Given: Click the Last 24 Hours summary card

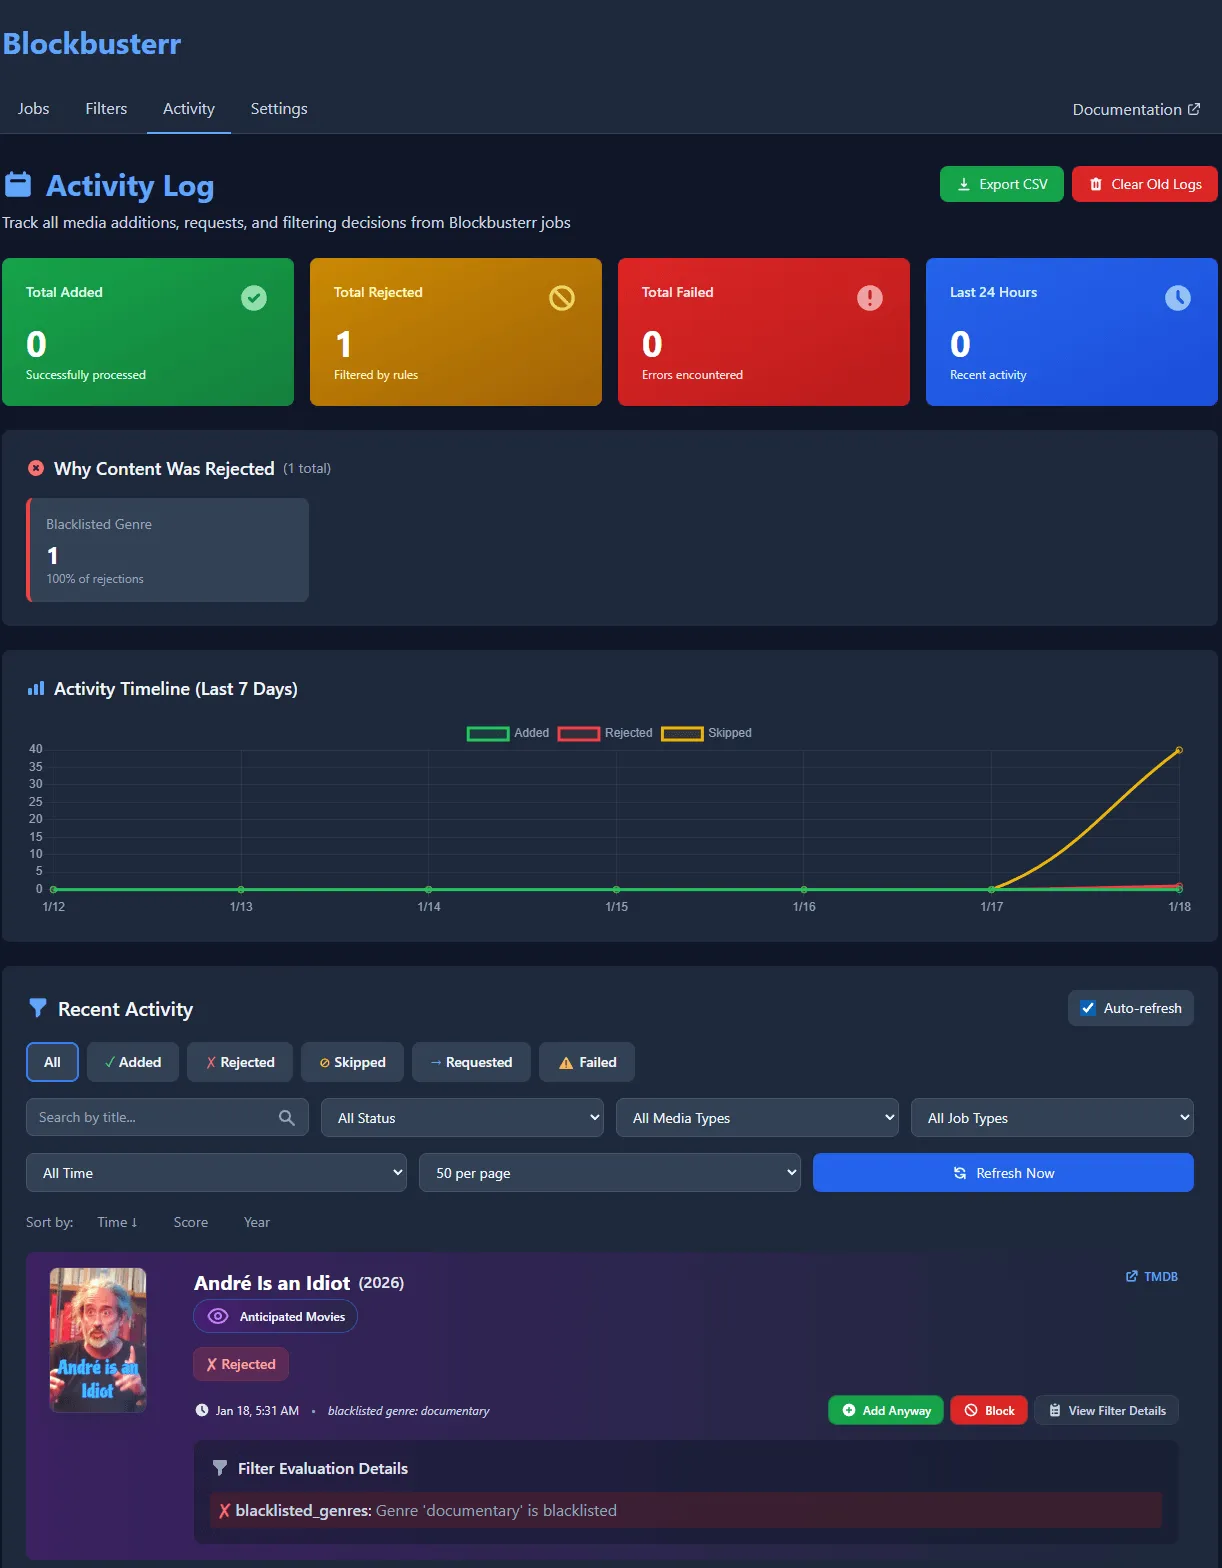Looking at the screenshot, I should pos(1072,332).
